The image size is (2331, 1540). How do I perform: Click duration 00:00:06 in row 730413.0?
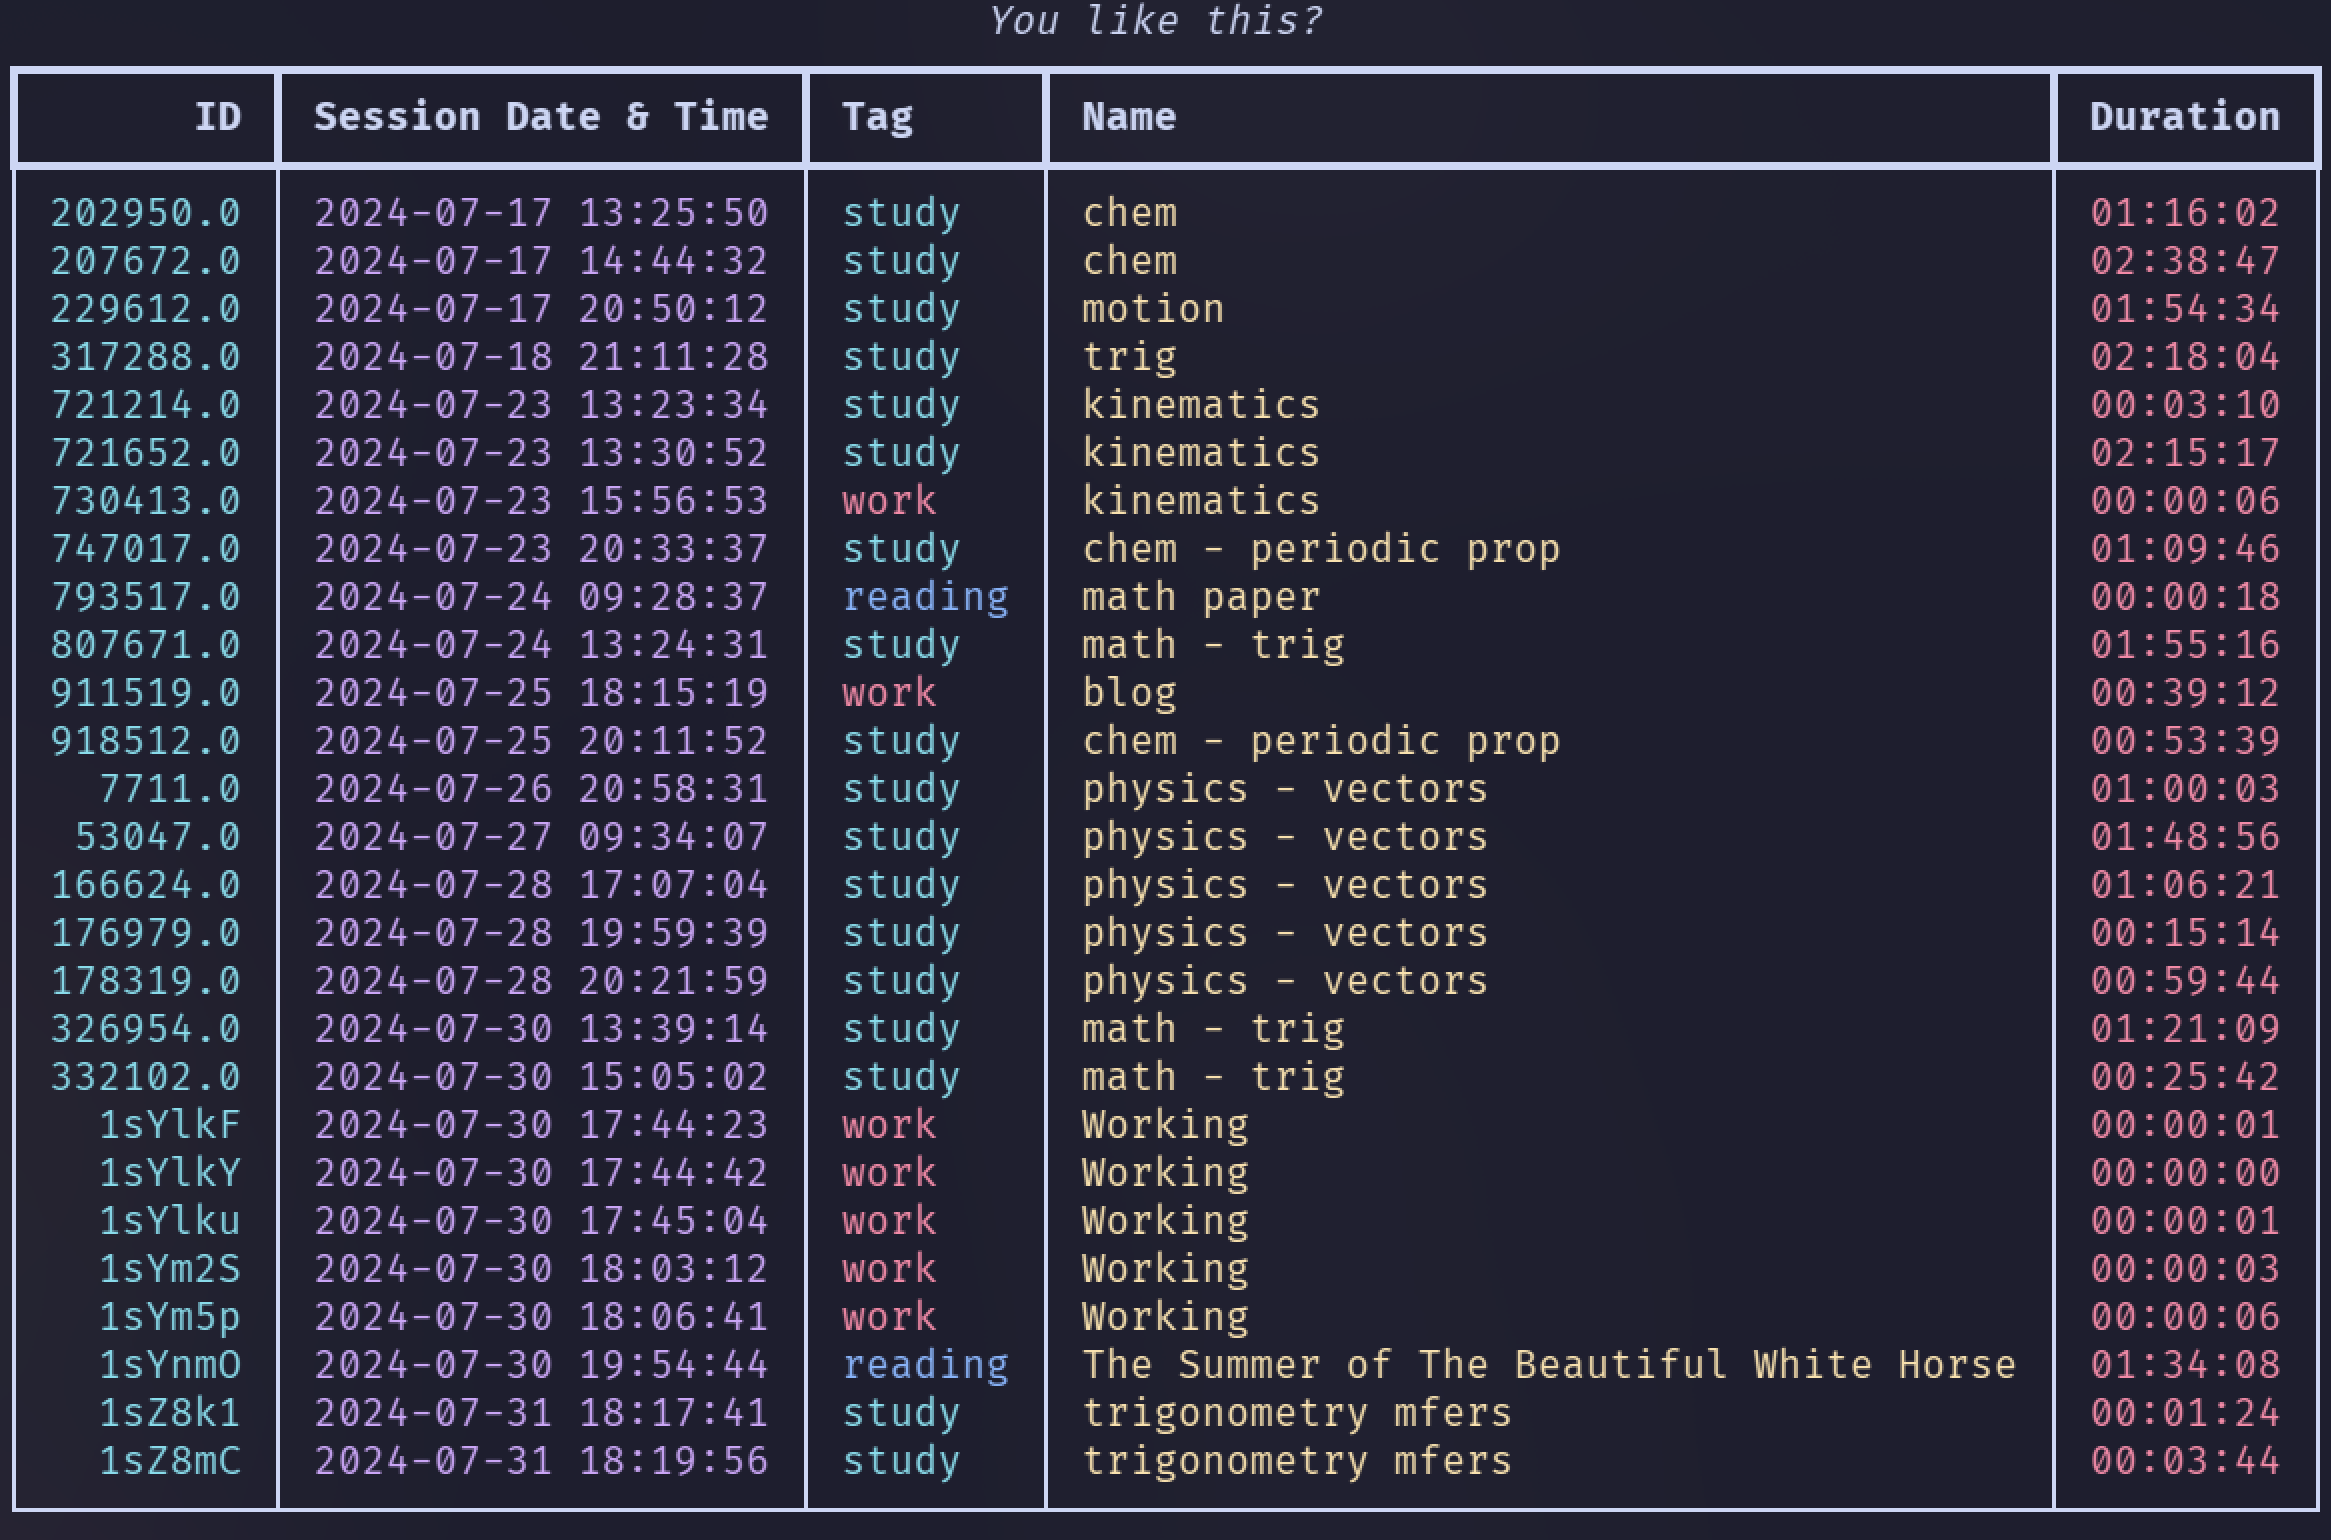tap(2185, 501)
